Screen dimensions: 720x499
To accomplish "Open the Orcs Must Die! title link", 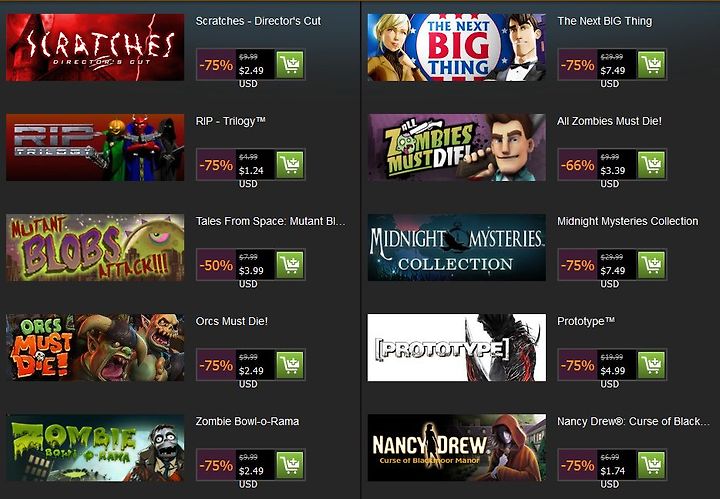I will (x=231, y=321).
